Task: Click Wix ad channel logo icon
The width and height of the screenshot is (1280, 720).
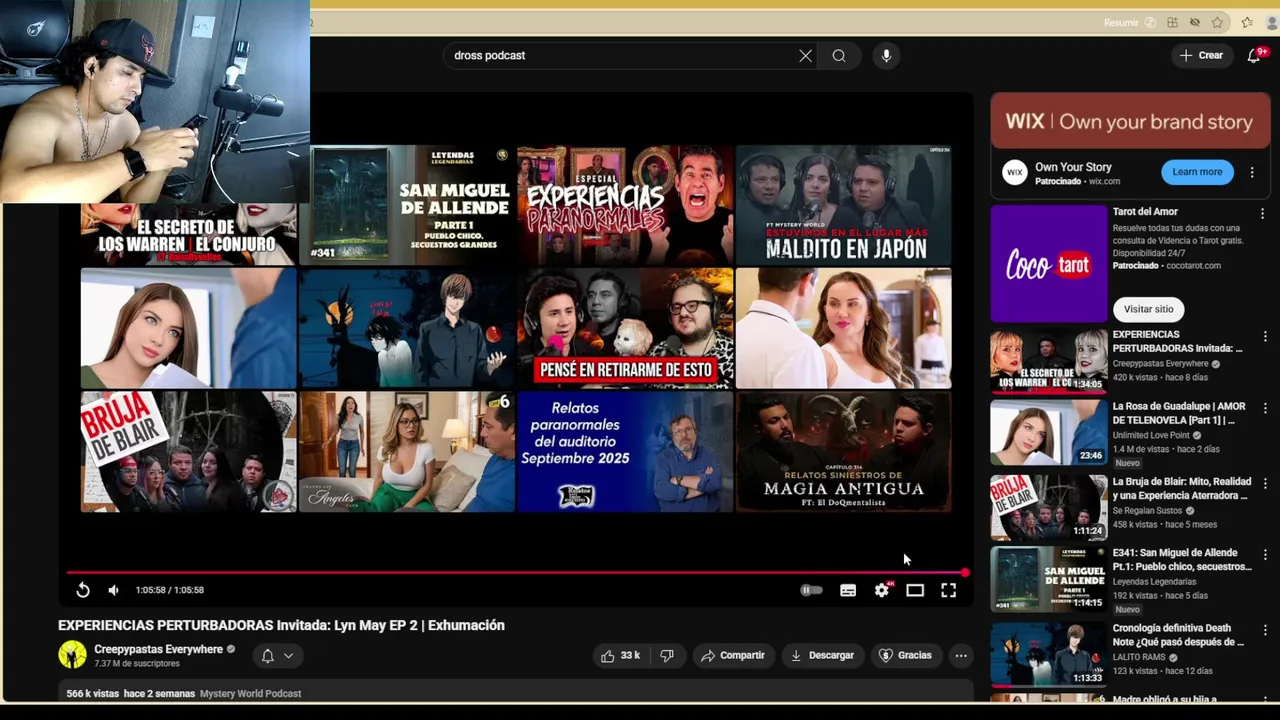Action: pyautogui.click(x=1015, y=173)
